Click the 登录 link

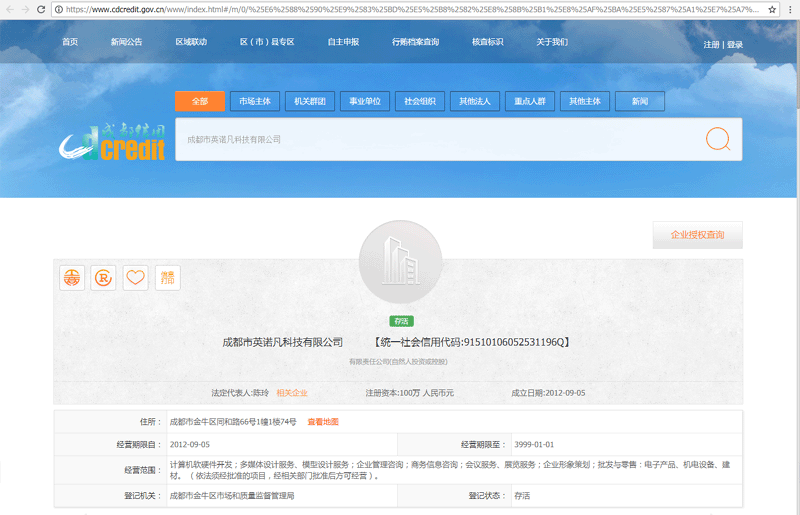pos(735,45)
